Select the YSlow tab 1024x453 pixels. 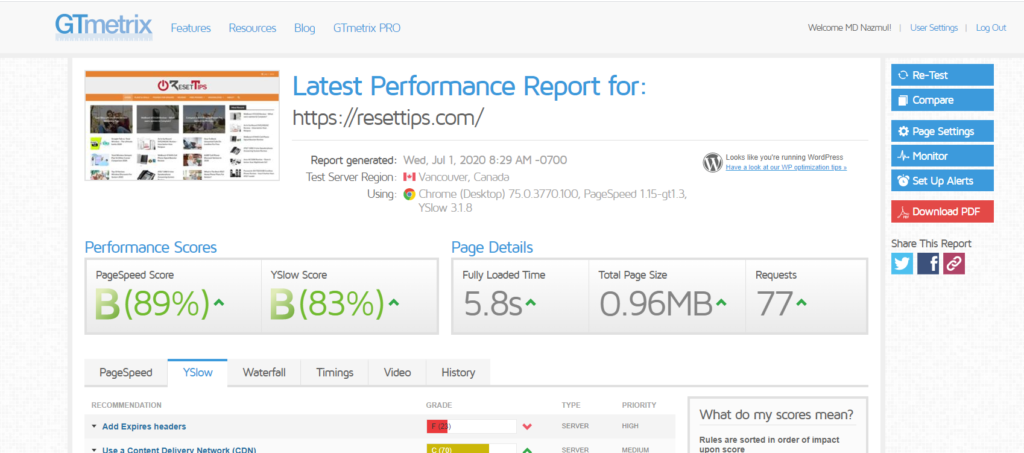point(197,373)
